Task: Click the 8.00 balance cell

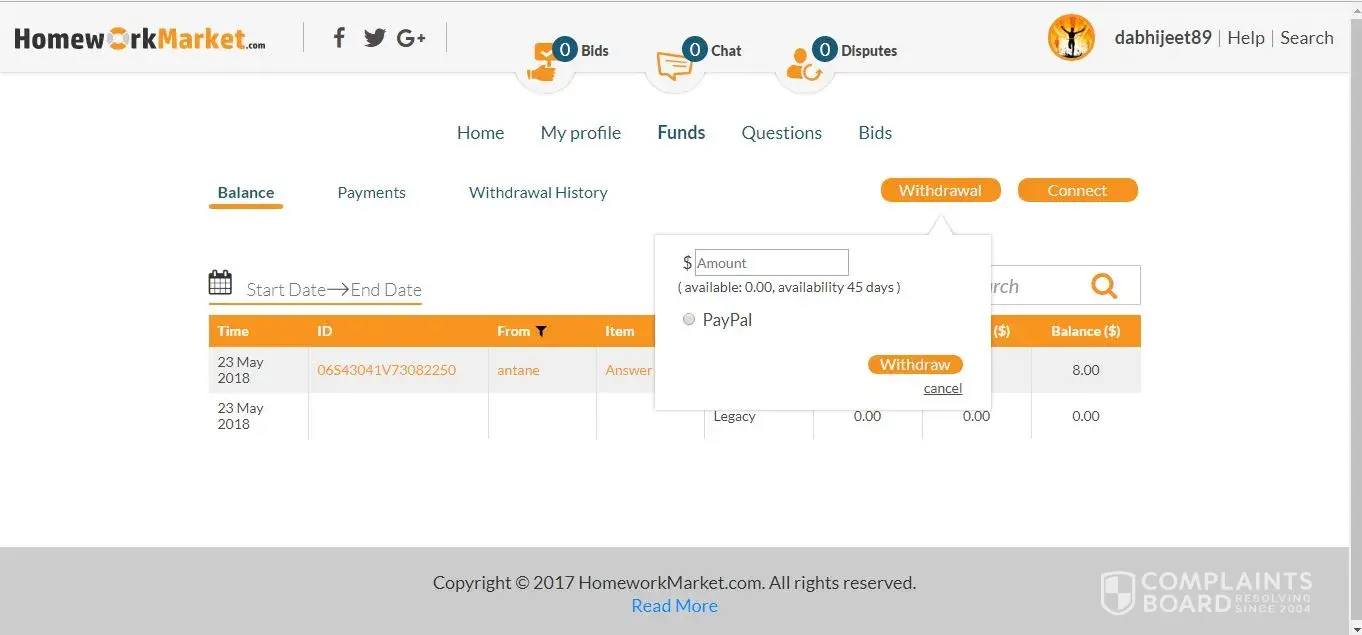Action: [x=1086, y=370]
